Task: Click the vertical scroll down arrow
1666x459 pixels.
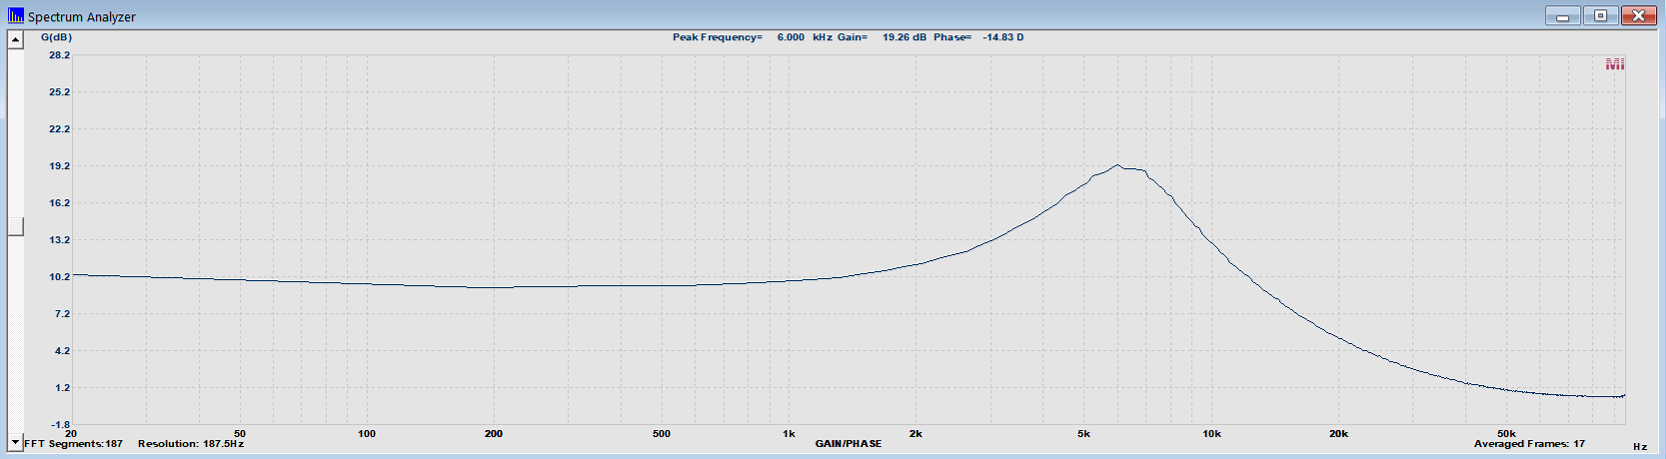Action: pos(15,442)
